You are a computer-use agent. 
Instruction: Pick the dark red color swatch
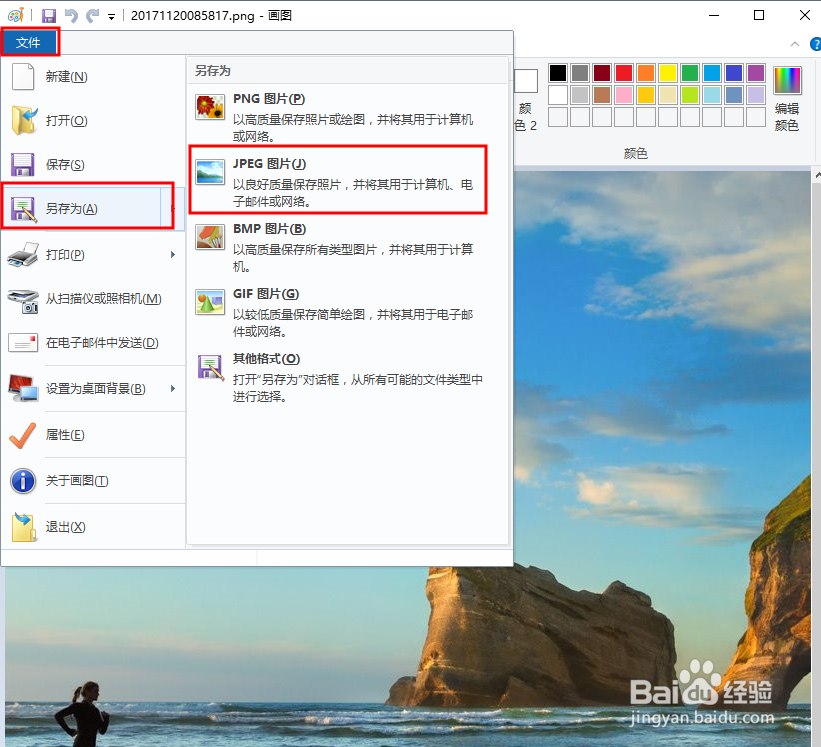coord(602,73)
